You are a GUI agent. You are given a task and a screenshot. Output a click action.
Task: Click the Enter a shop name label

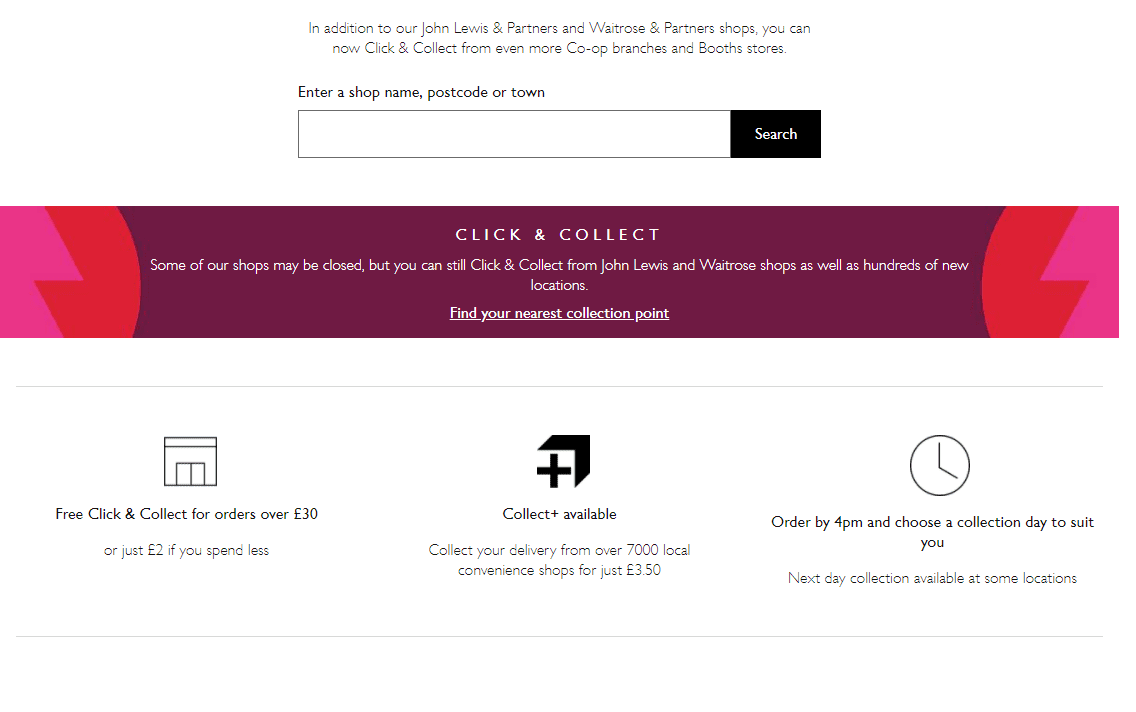[421, 91]
